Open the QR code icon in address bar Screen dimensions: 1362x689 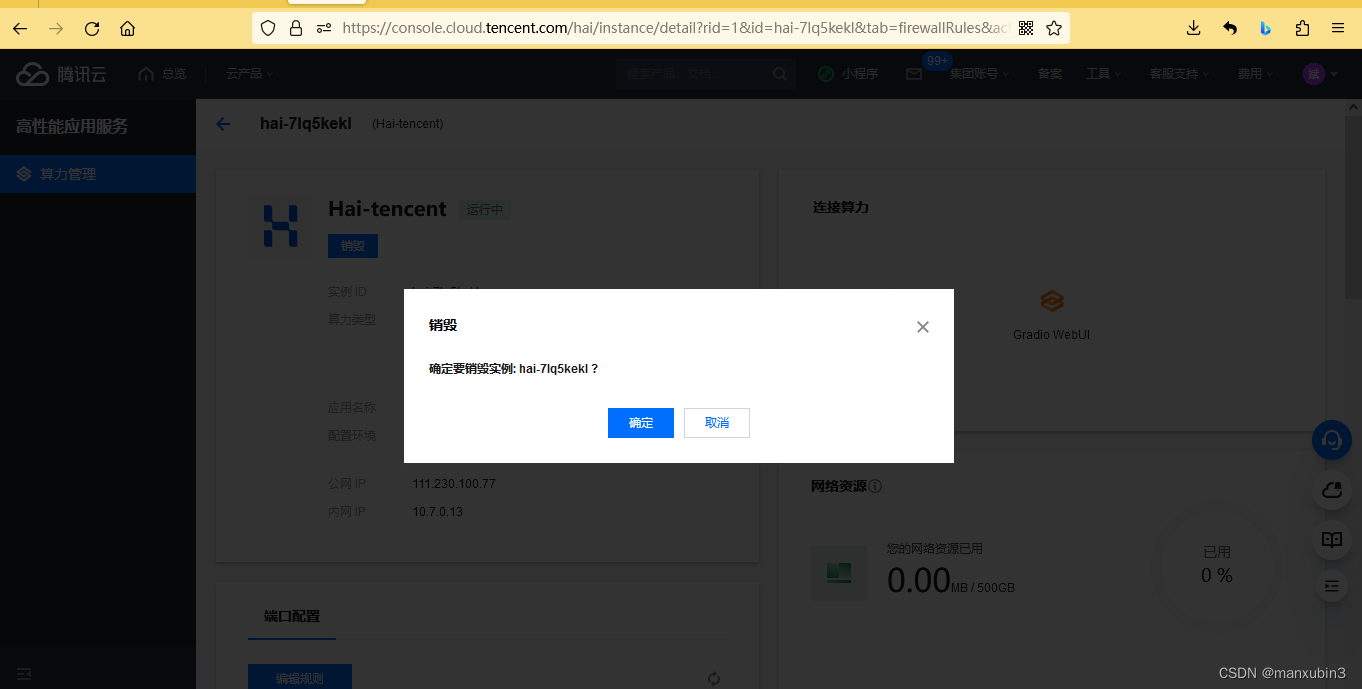click(x=1026, y=29)
